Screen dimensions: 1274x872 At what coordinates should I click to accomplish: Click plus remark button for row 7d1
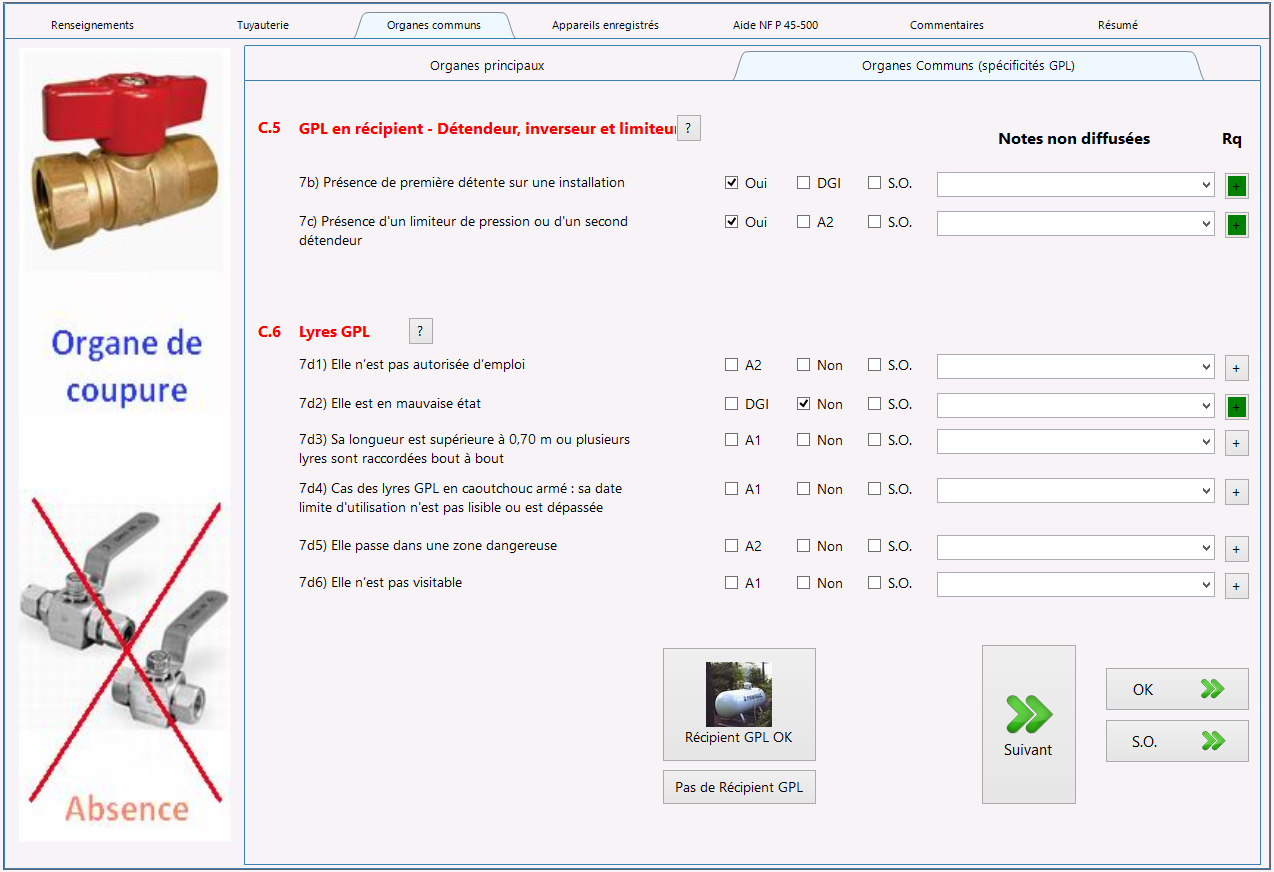coord(1237,368)
